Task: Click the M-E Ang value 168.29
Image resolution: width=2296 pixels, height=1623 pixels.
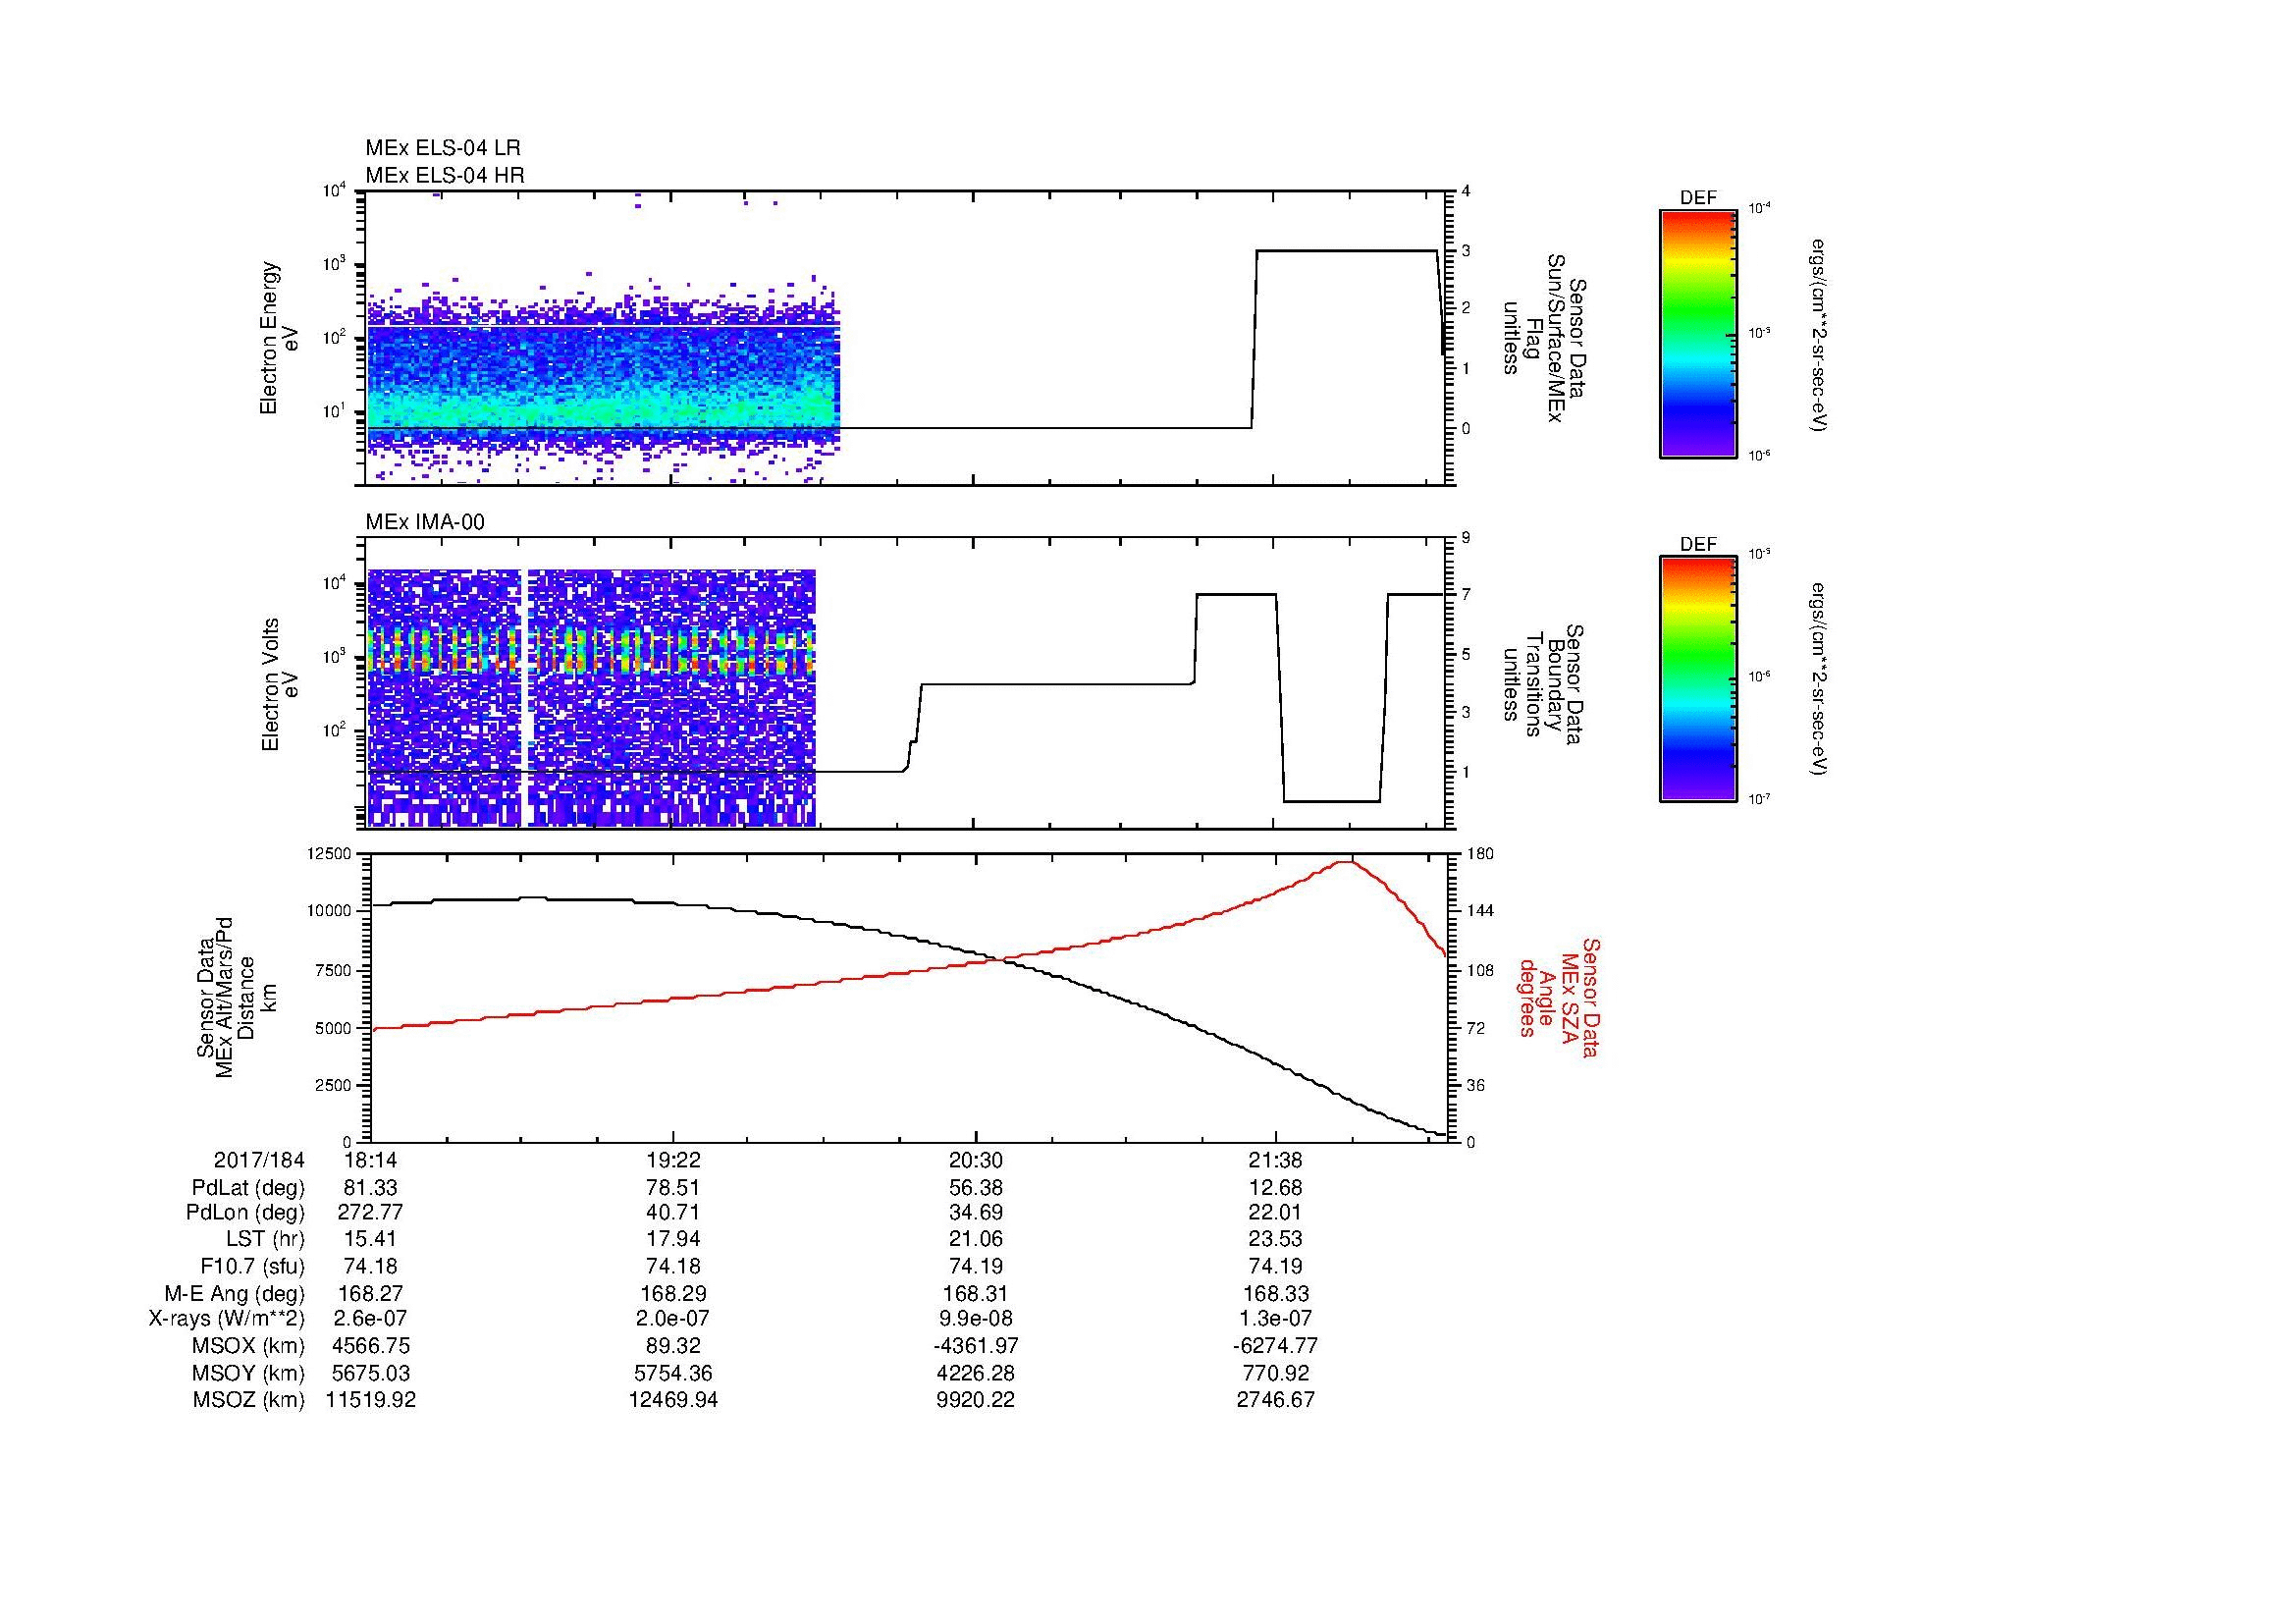Action: [674, 1293]
